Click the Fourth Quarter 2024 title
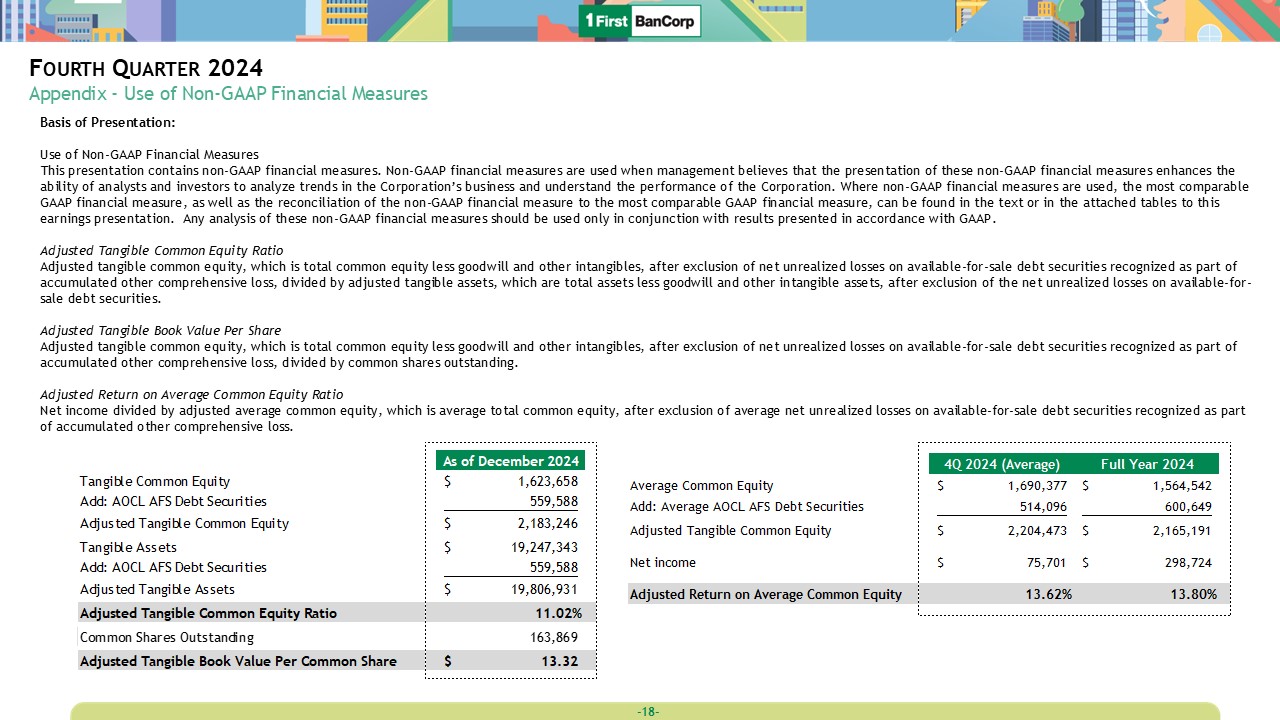The width and height of the screenshot is (1280, 720). [x=146, y=69]
